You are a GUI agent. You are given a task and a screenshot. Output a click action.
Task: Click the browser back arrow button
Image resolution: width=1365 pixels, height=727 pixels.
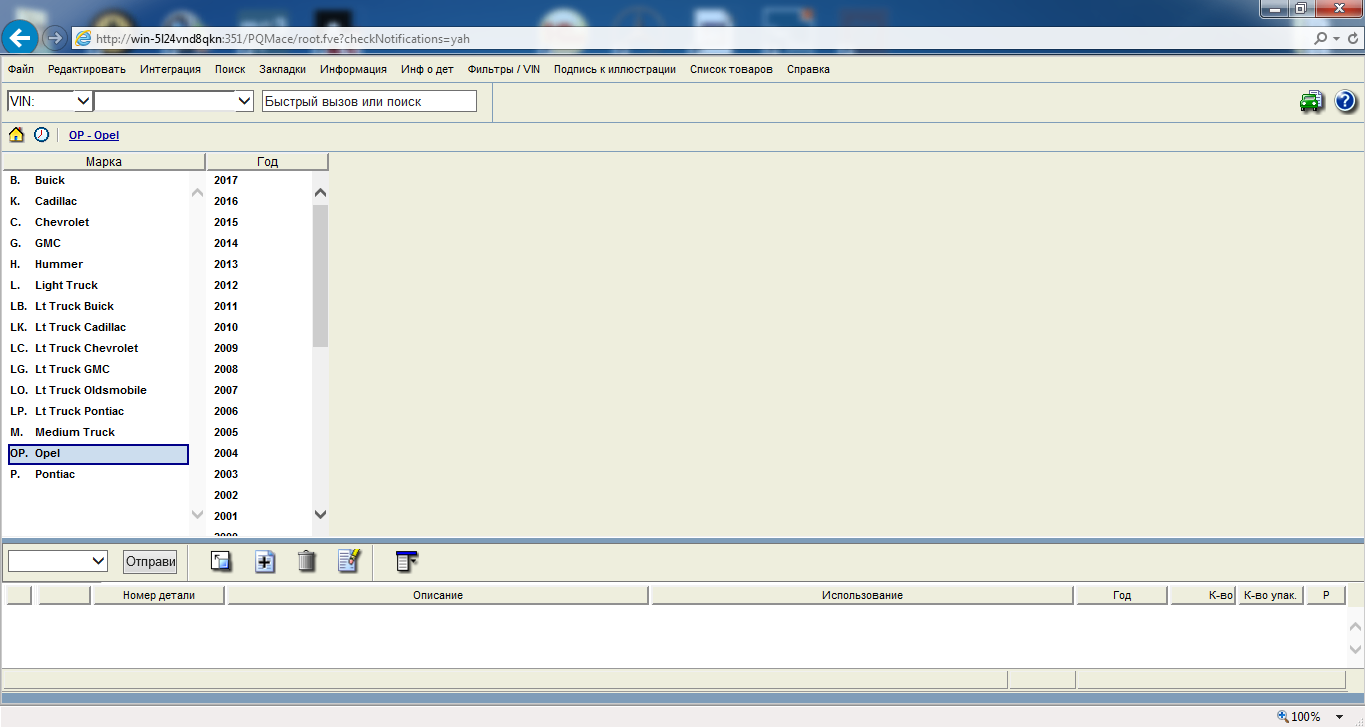[21, 38]
